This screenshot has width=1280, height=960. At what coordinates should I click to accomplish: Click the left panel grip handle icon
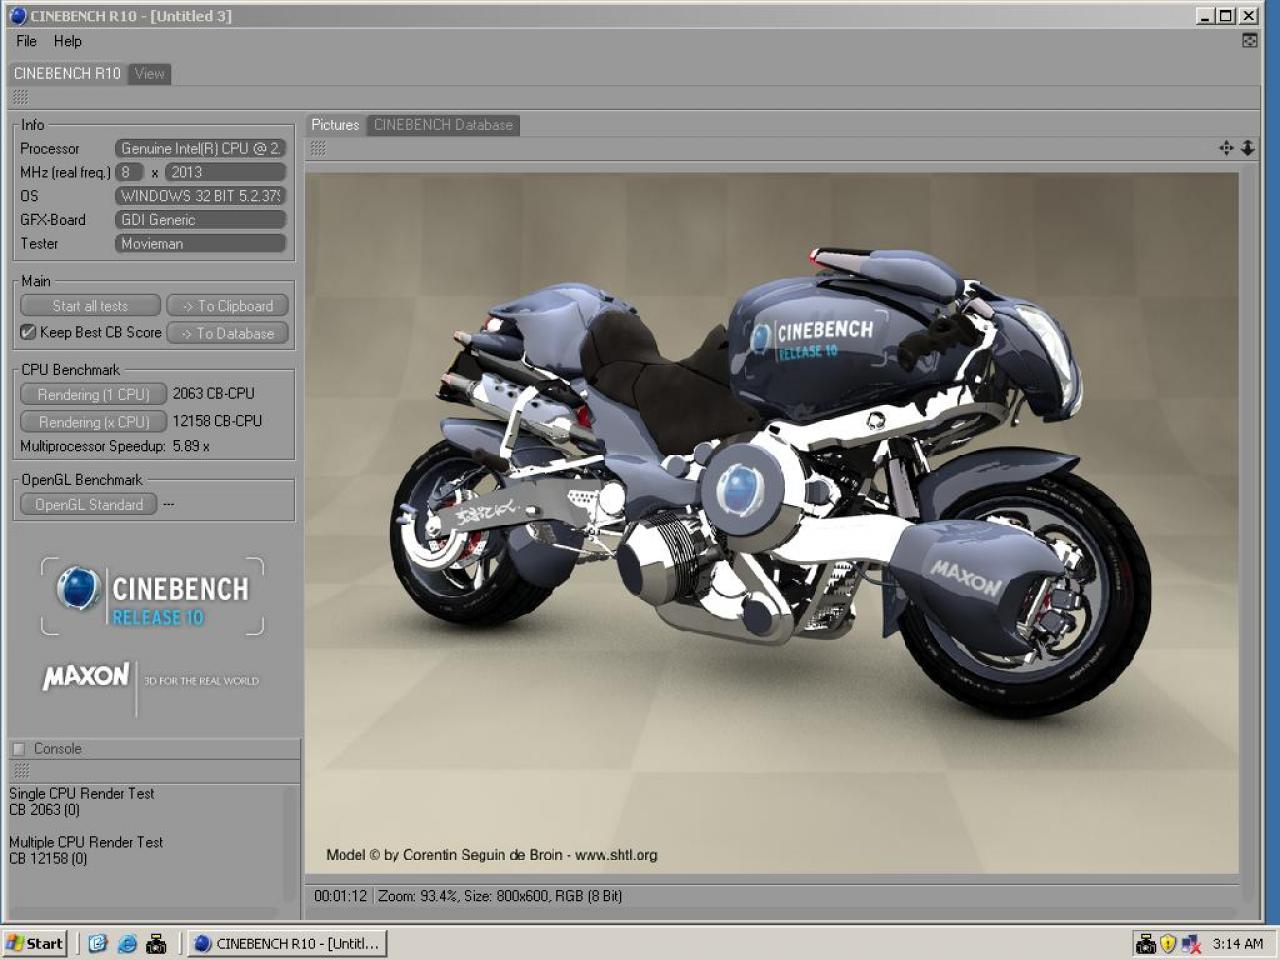click(20, 98)
